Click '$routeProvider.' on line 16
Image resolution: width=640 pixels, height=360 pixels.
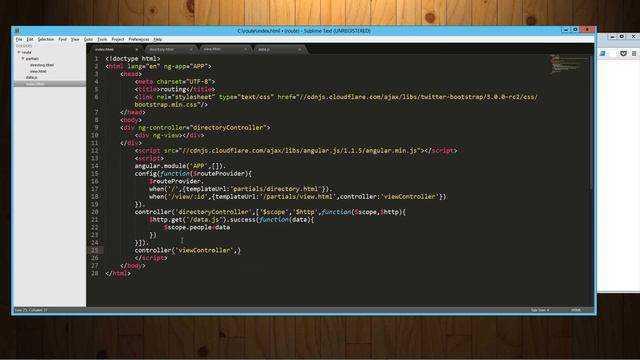click(x=176, y=181)
